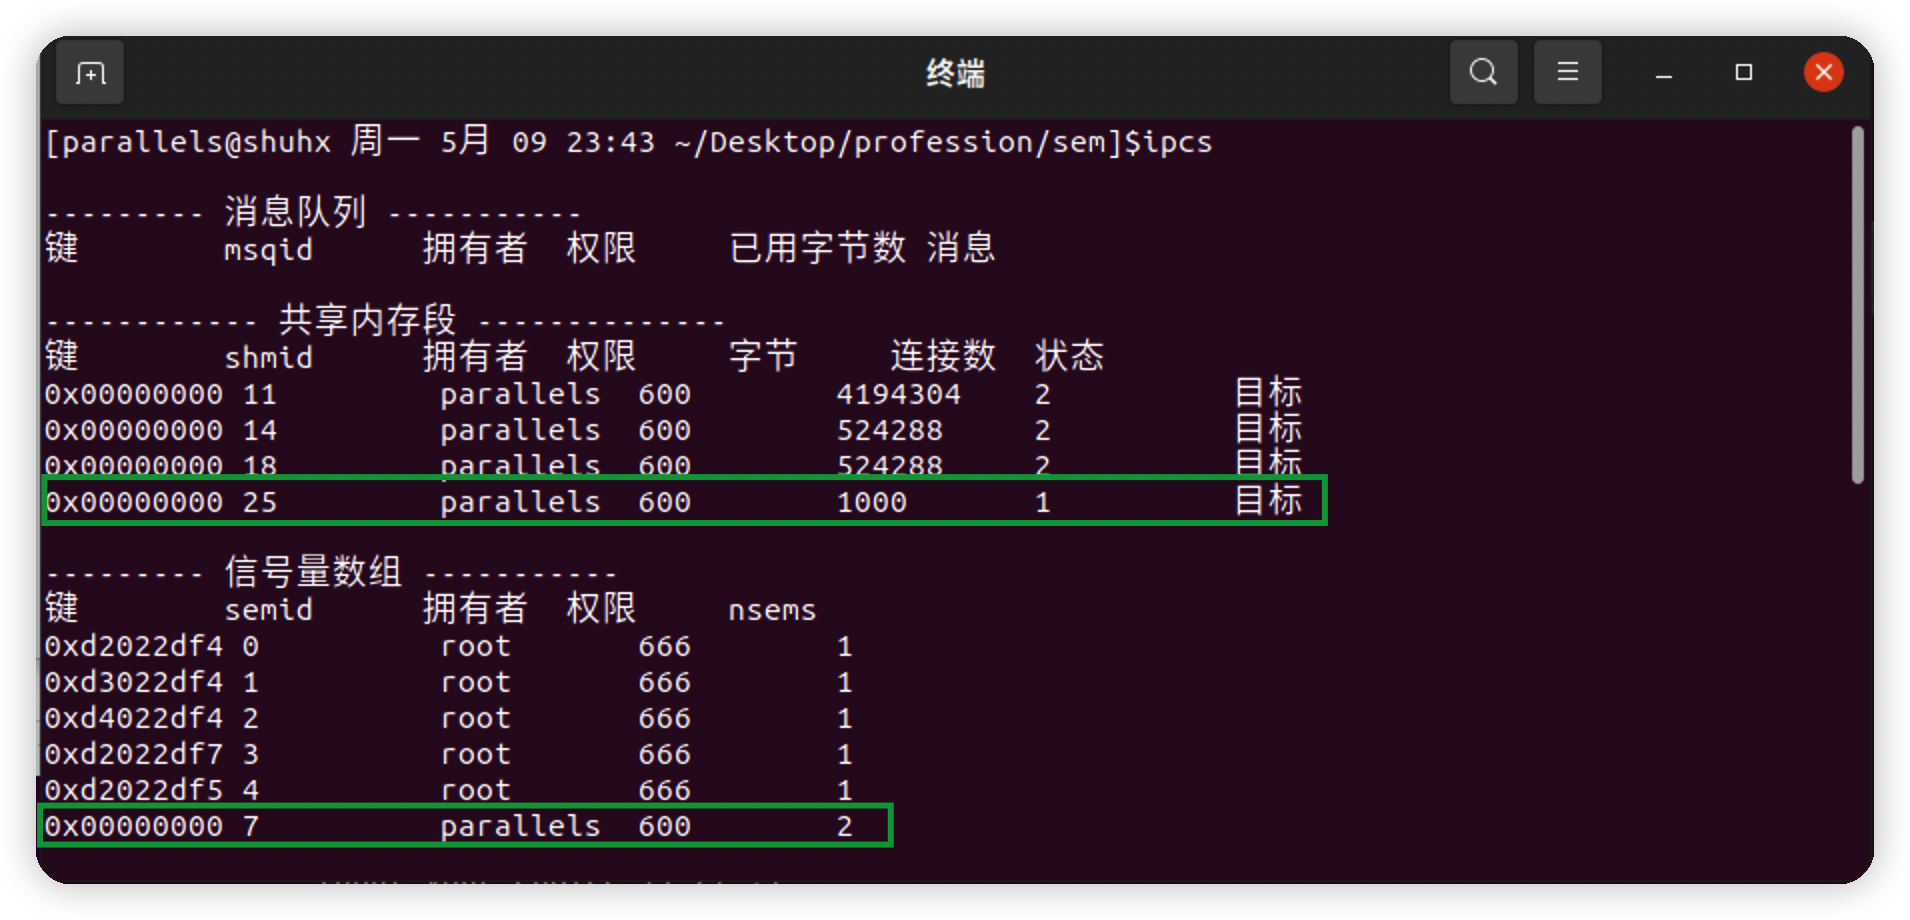The height and width of the screenshot is (920, 1910).
Task: Click 目标 in the shmid 25 row
Action: pyautogui.click(x=1268, y=499)
